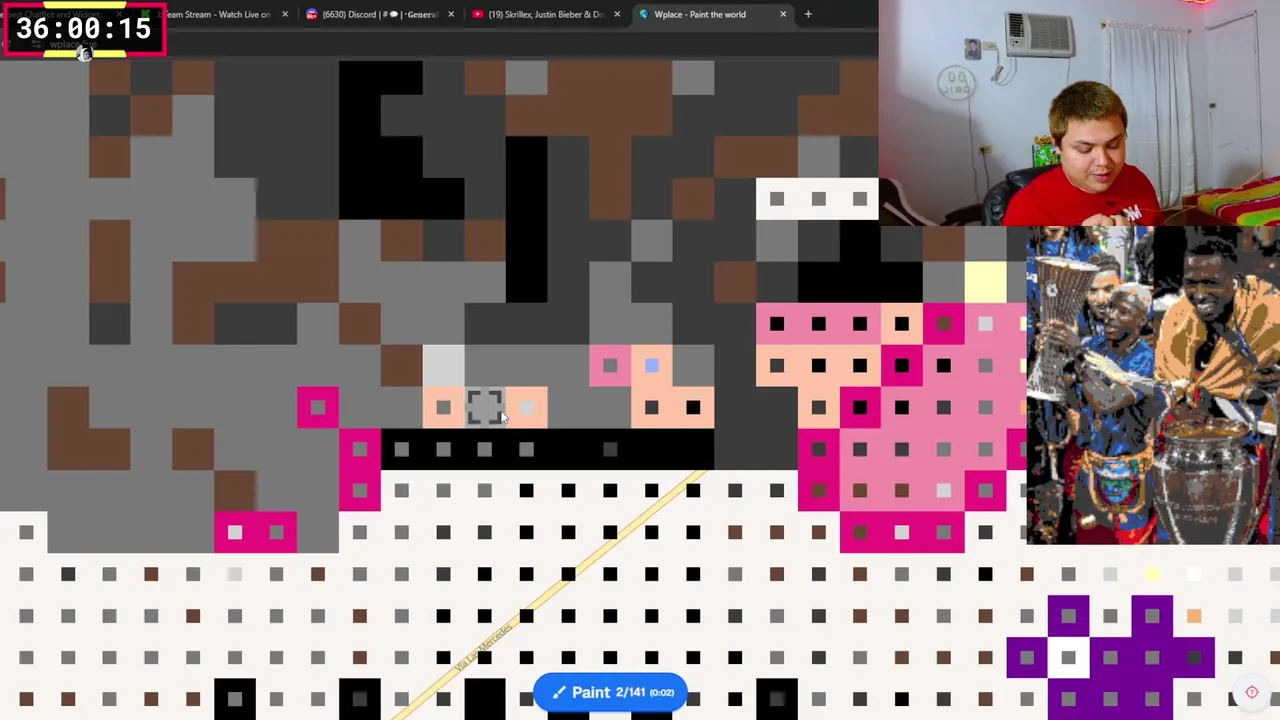This screenshot has width=1280, height=720.
Task: Close the Discord General tab
Action: coord(451,14)
